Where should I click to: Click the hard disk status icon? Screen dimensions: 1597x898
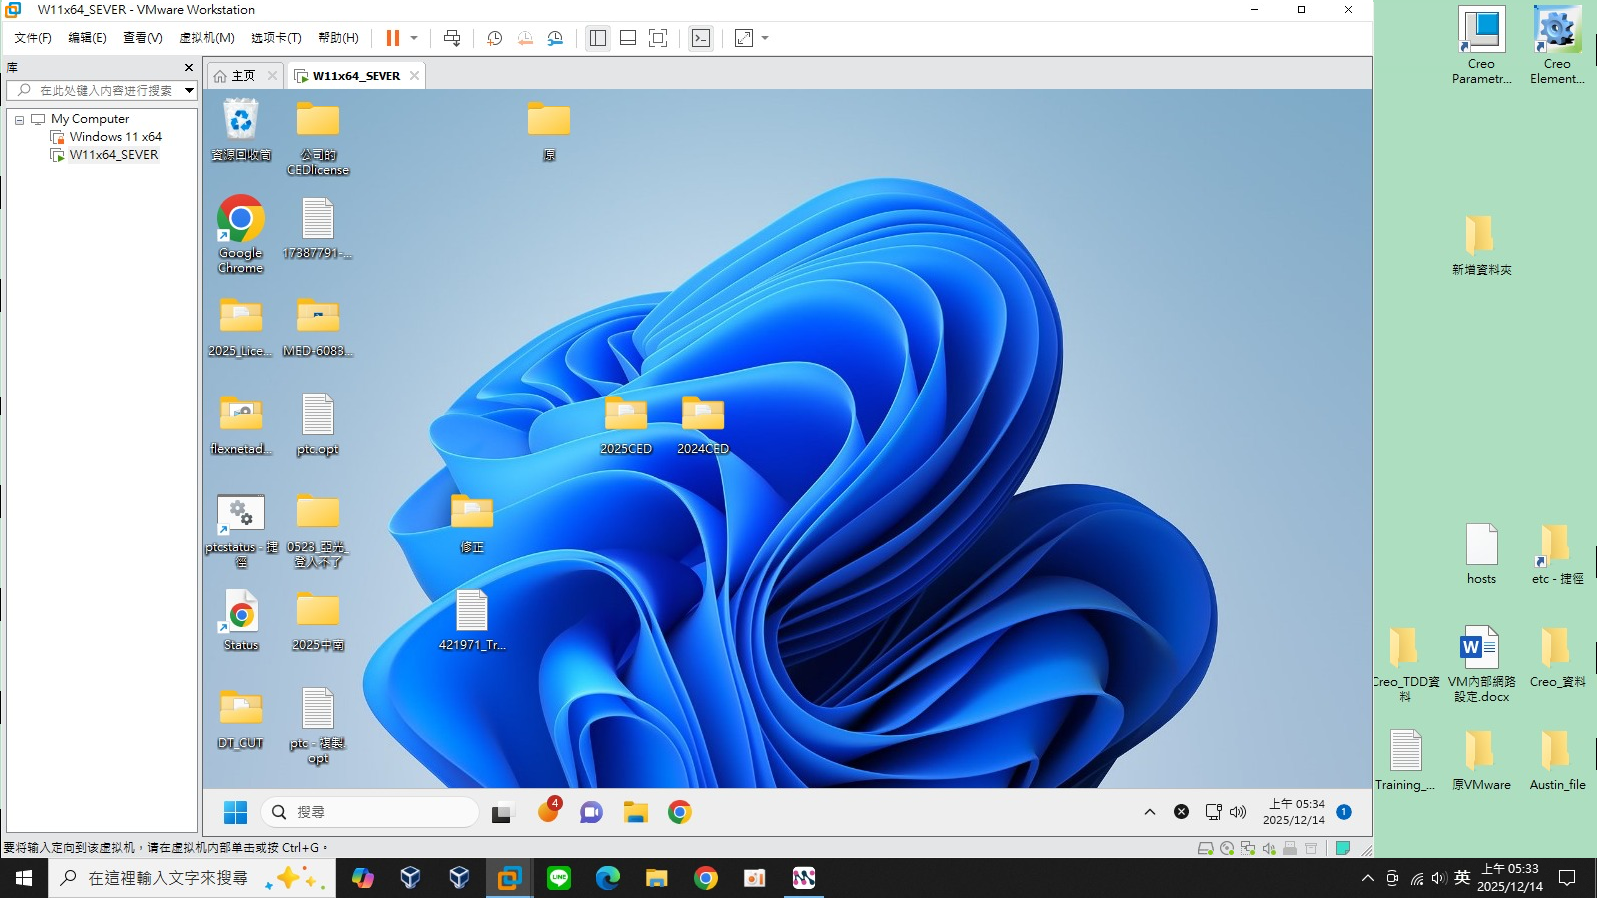point(1206,848)
